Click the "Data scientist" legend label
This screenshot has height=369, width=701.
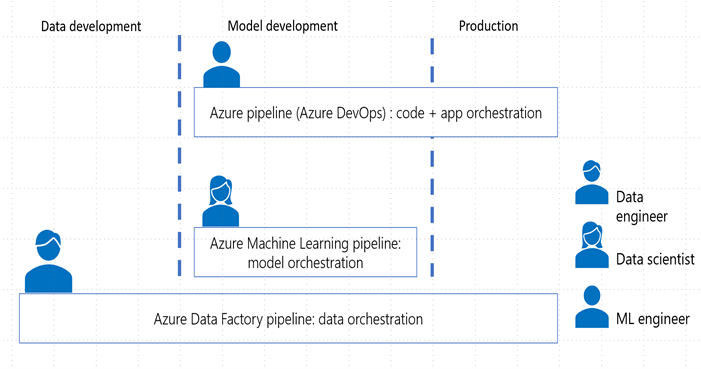click(x=655, y=259)
